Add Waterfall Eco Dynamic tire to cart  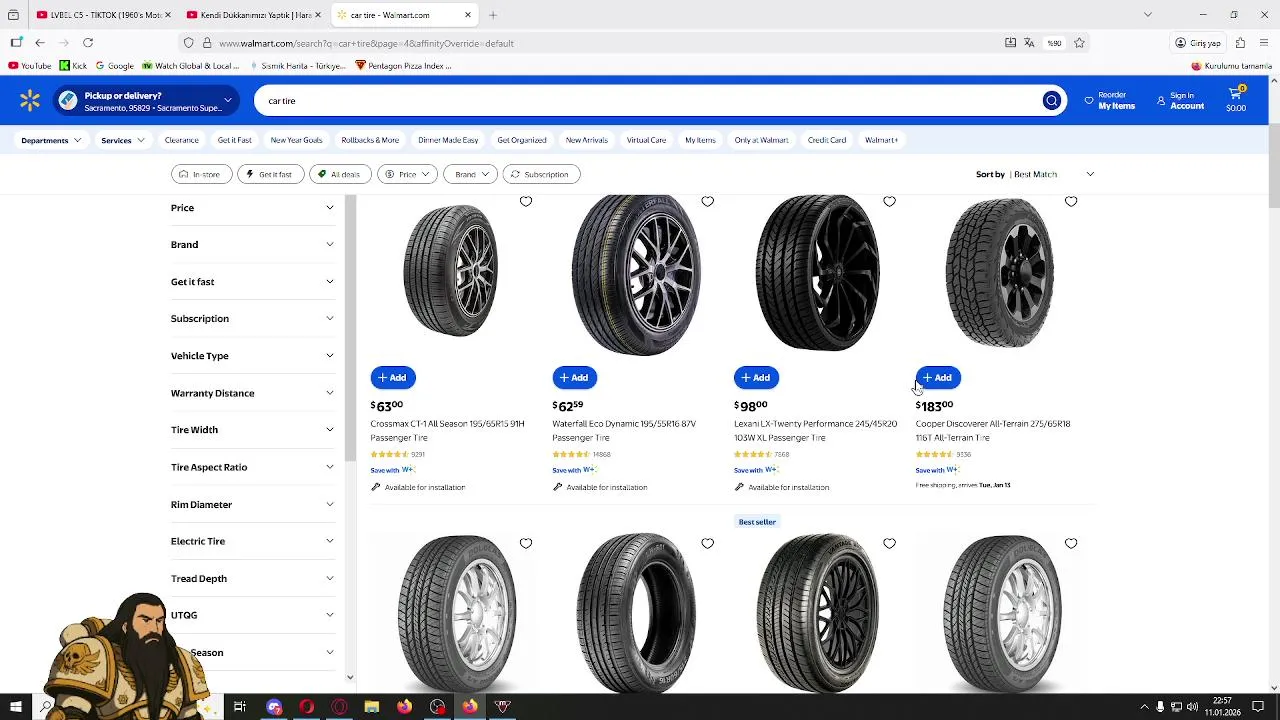coord(574,377)
